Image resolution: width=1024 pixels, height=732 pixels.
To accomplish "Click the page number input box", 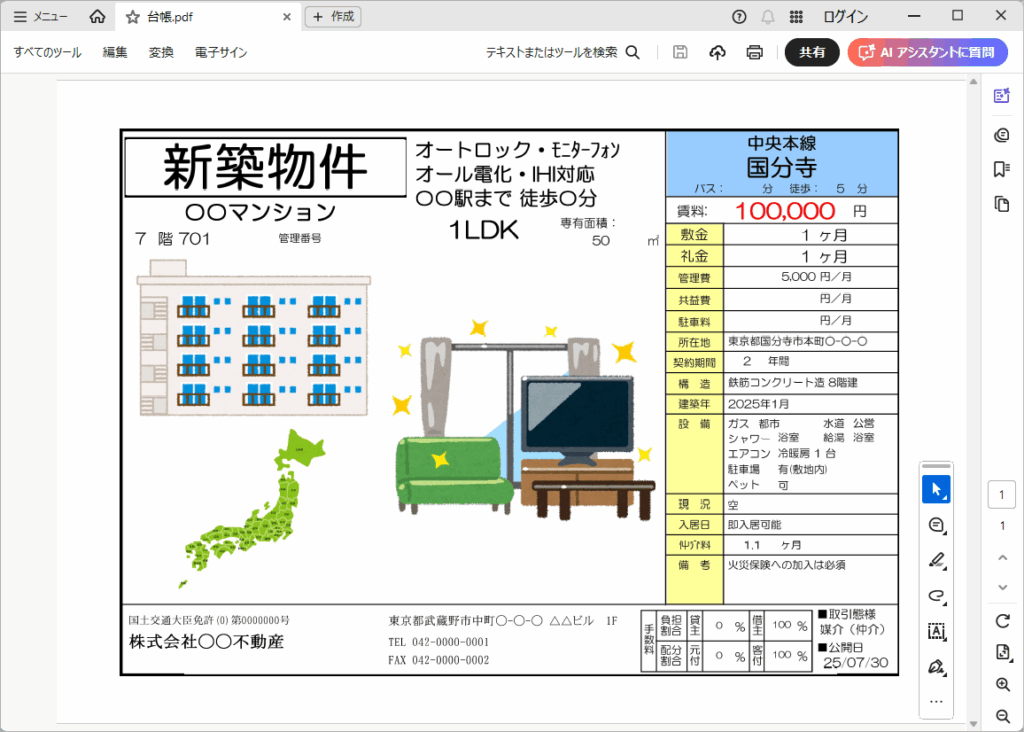I will [1002, 495].
